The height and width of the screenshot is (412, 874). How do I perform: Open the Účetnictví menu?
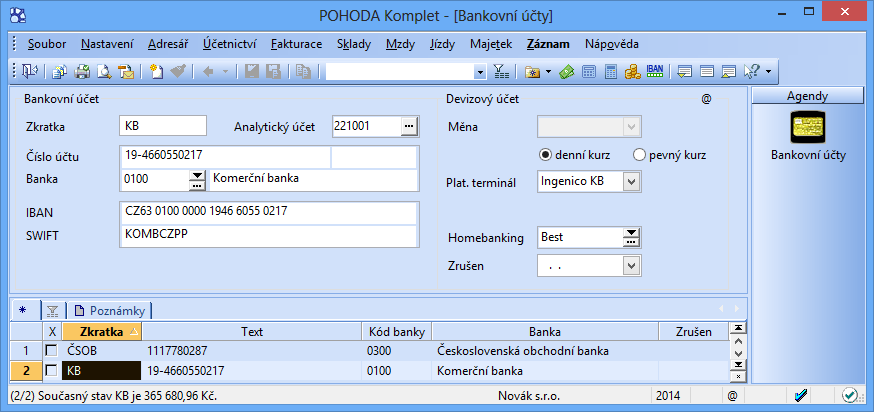click(x=229, y=44)
